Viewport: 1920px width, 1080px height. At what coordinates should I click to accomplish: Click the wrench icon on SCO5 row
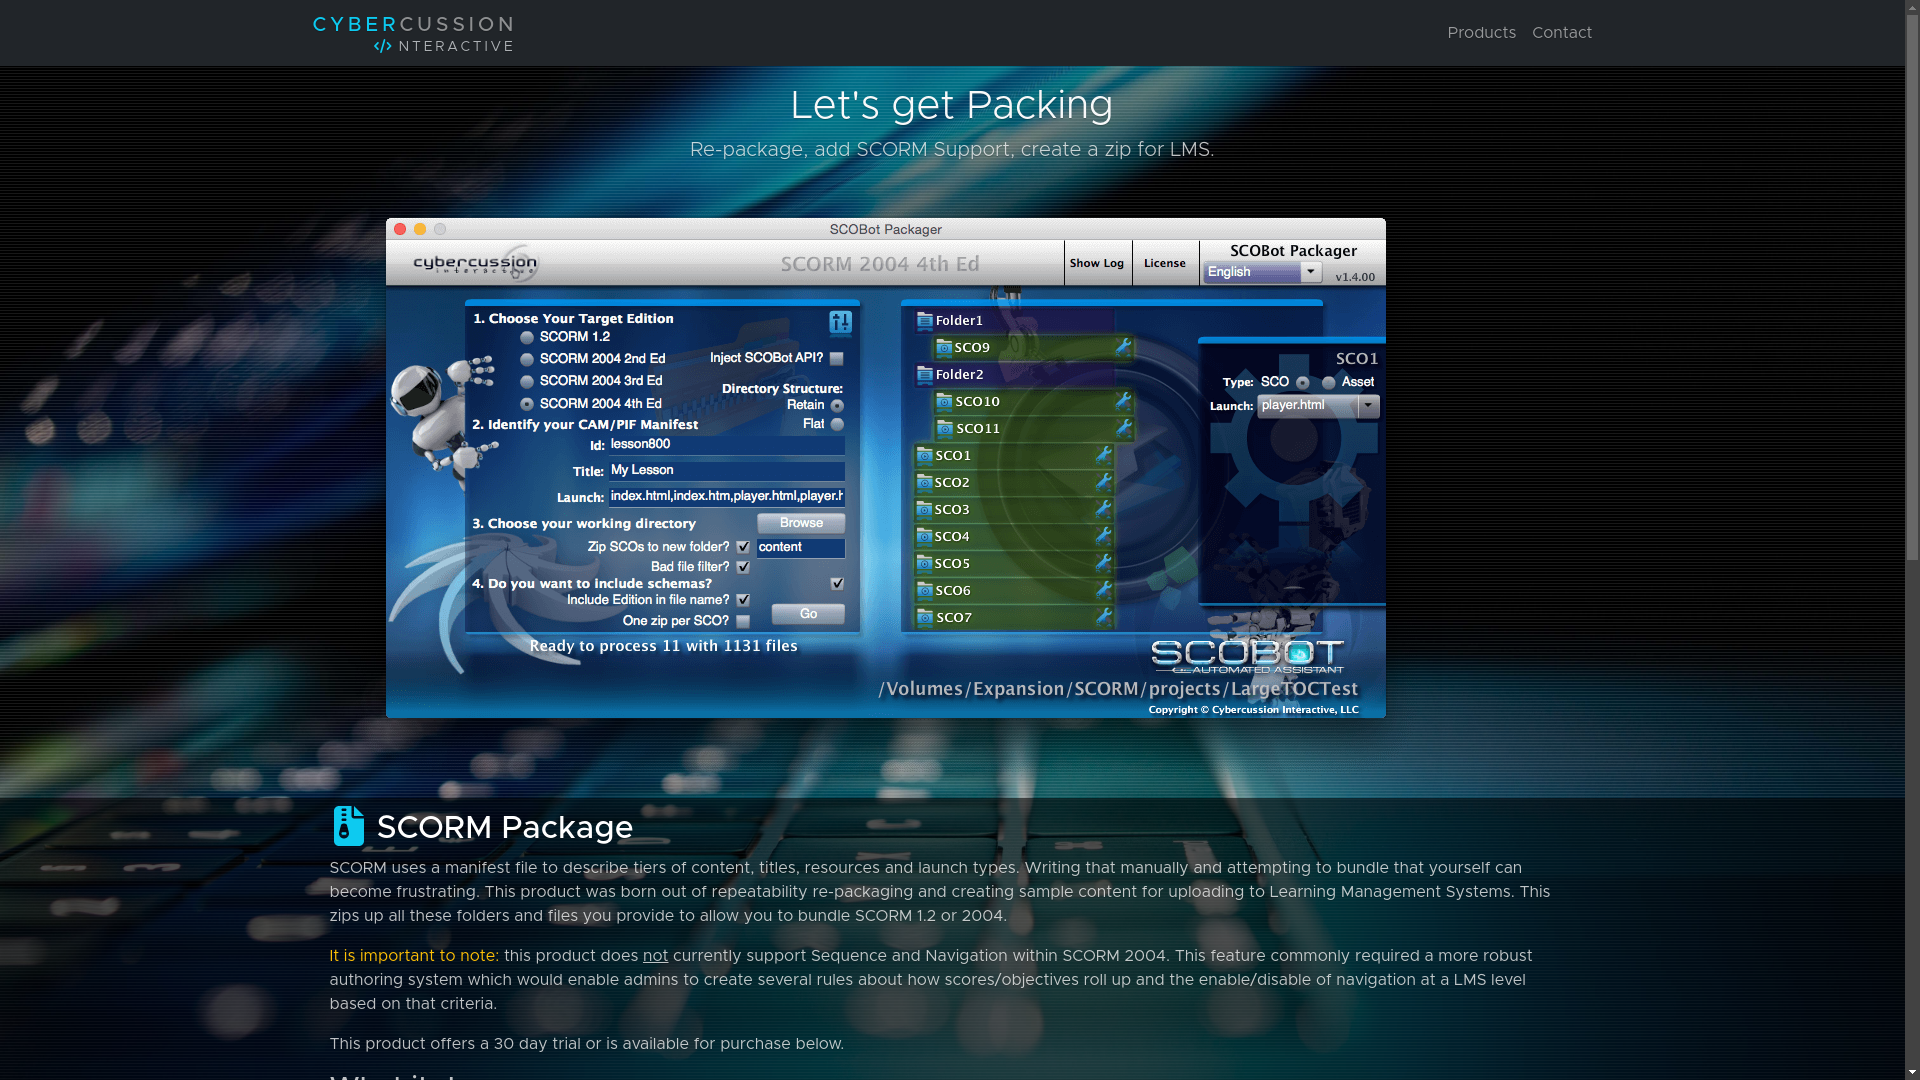(1103, 563)
